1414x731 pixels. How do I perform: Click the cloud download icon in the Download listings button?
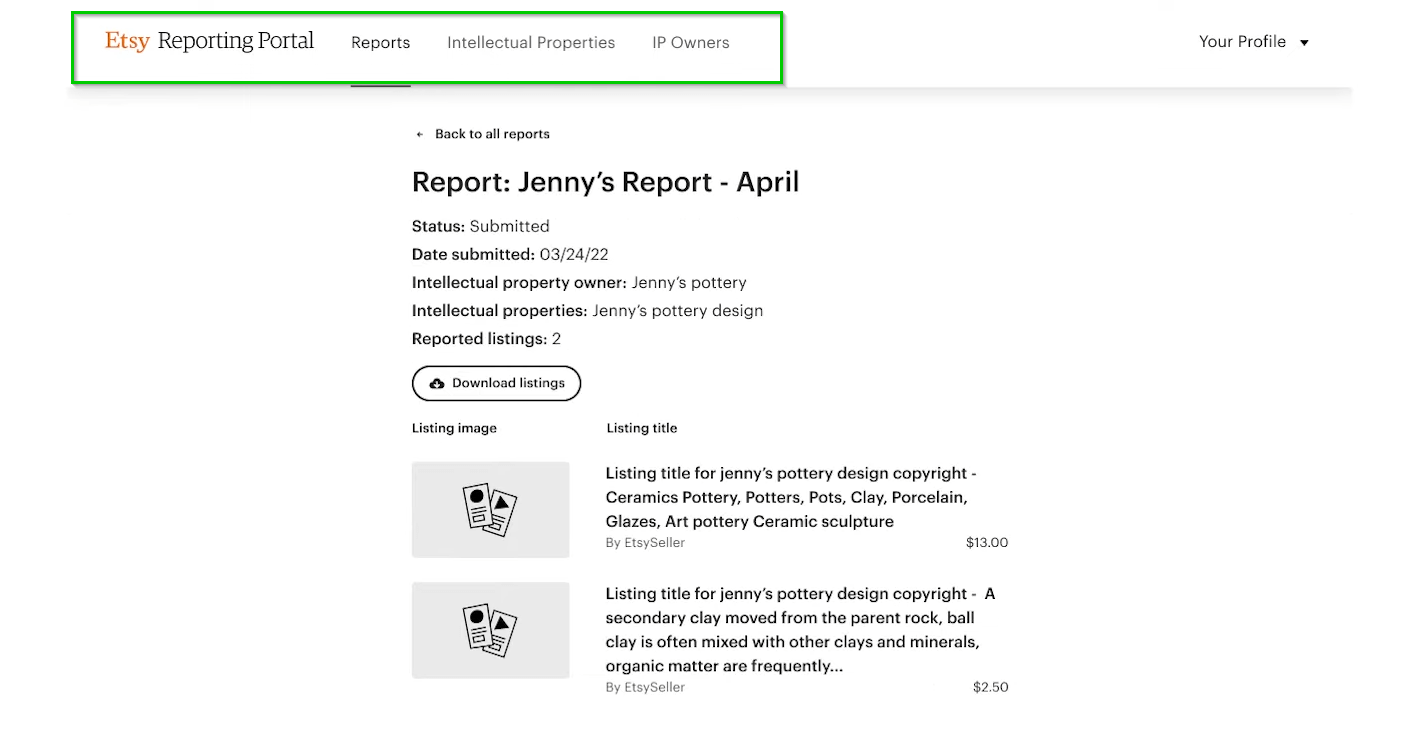pyautogui.click(x=437, y=383)
